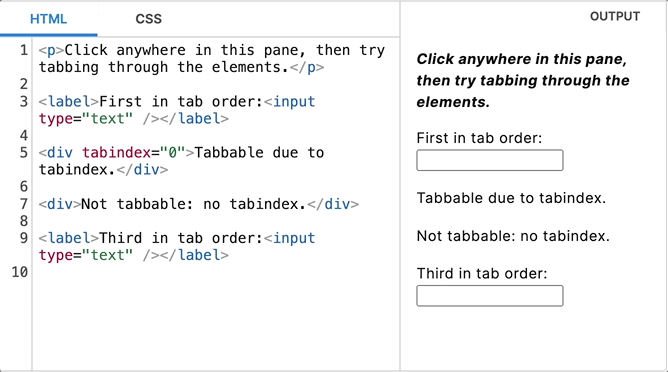Viewport: 668px width, 372px height.
Task: Open the CSS tab
Action: 149,19
